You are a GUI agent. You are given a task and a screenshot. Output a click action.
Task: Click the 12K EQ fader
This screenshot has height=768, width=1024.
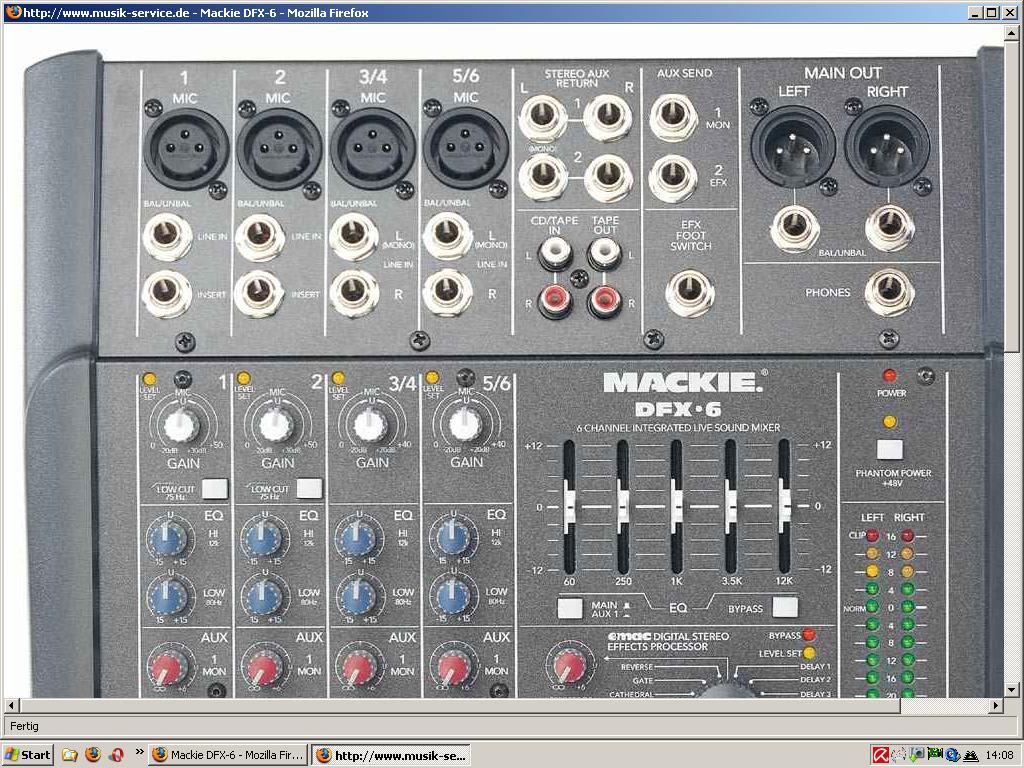pos(784,505)
